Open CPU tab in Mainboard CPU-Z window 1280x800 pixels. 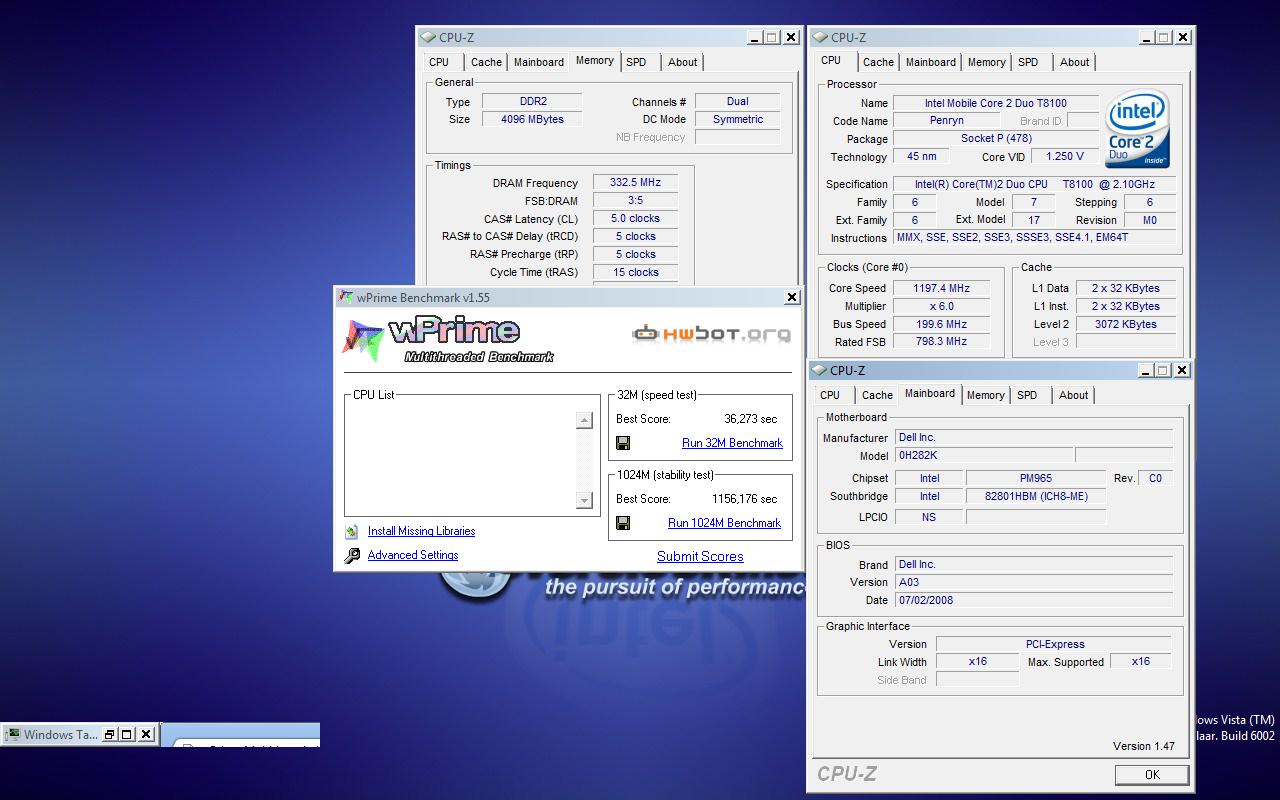[x=830, y=395]
